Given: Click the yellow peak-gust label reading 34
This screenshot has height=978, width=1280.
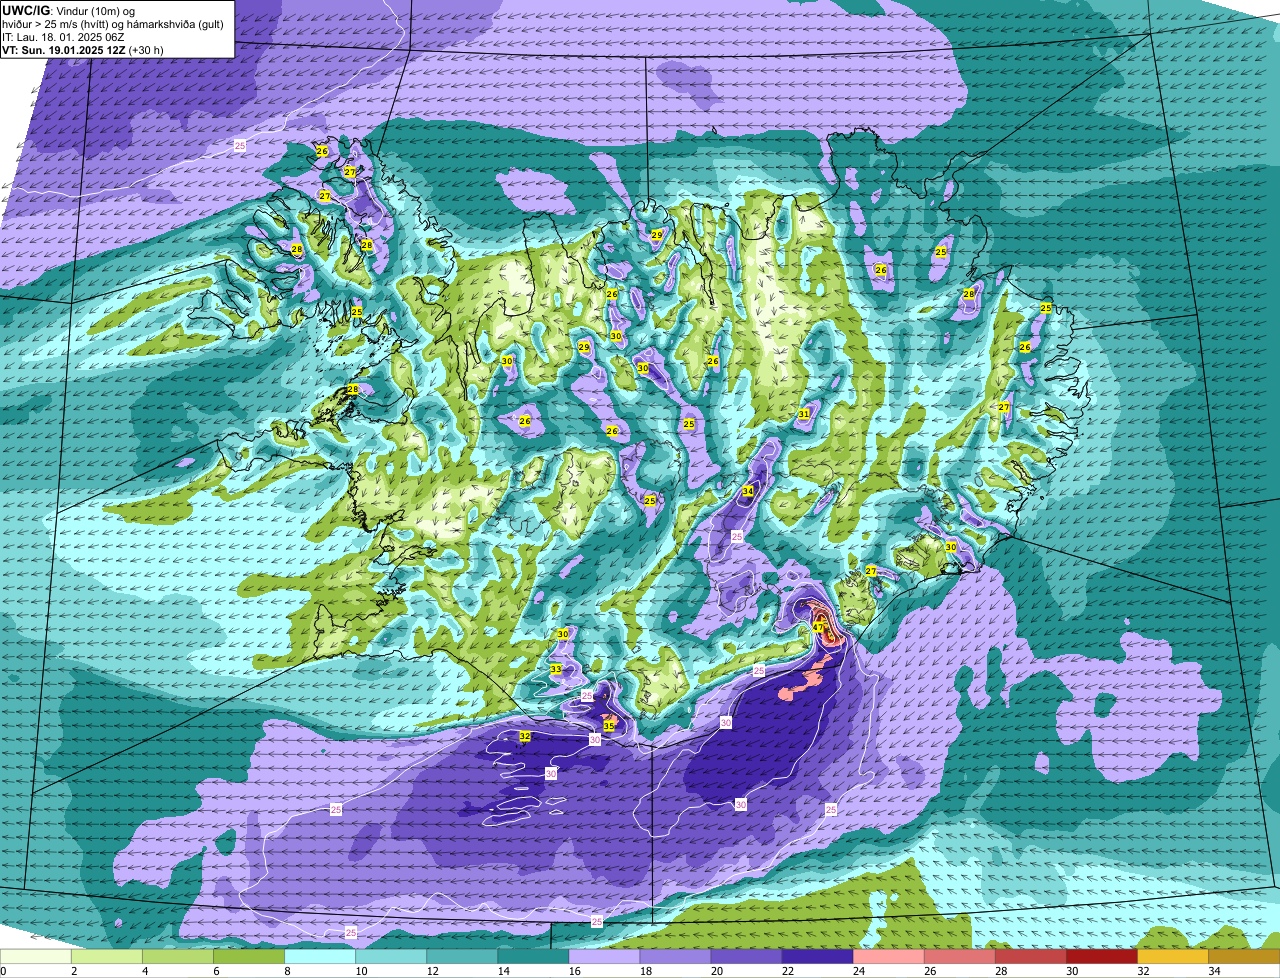Looking at the screenshot, I should pos(748,491).
